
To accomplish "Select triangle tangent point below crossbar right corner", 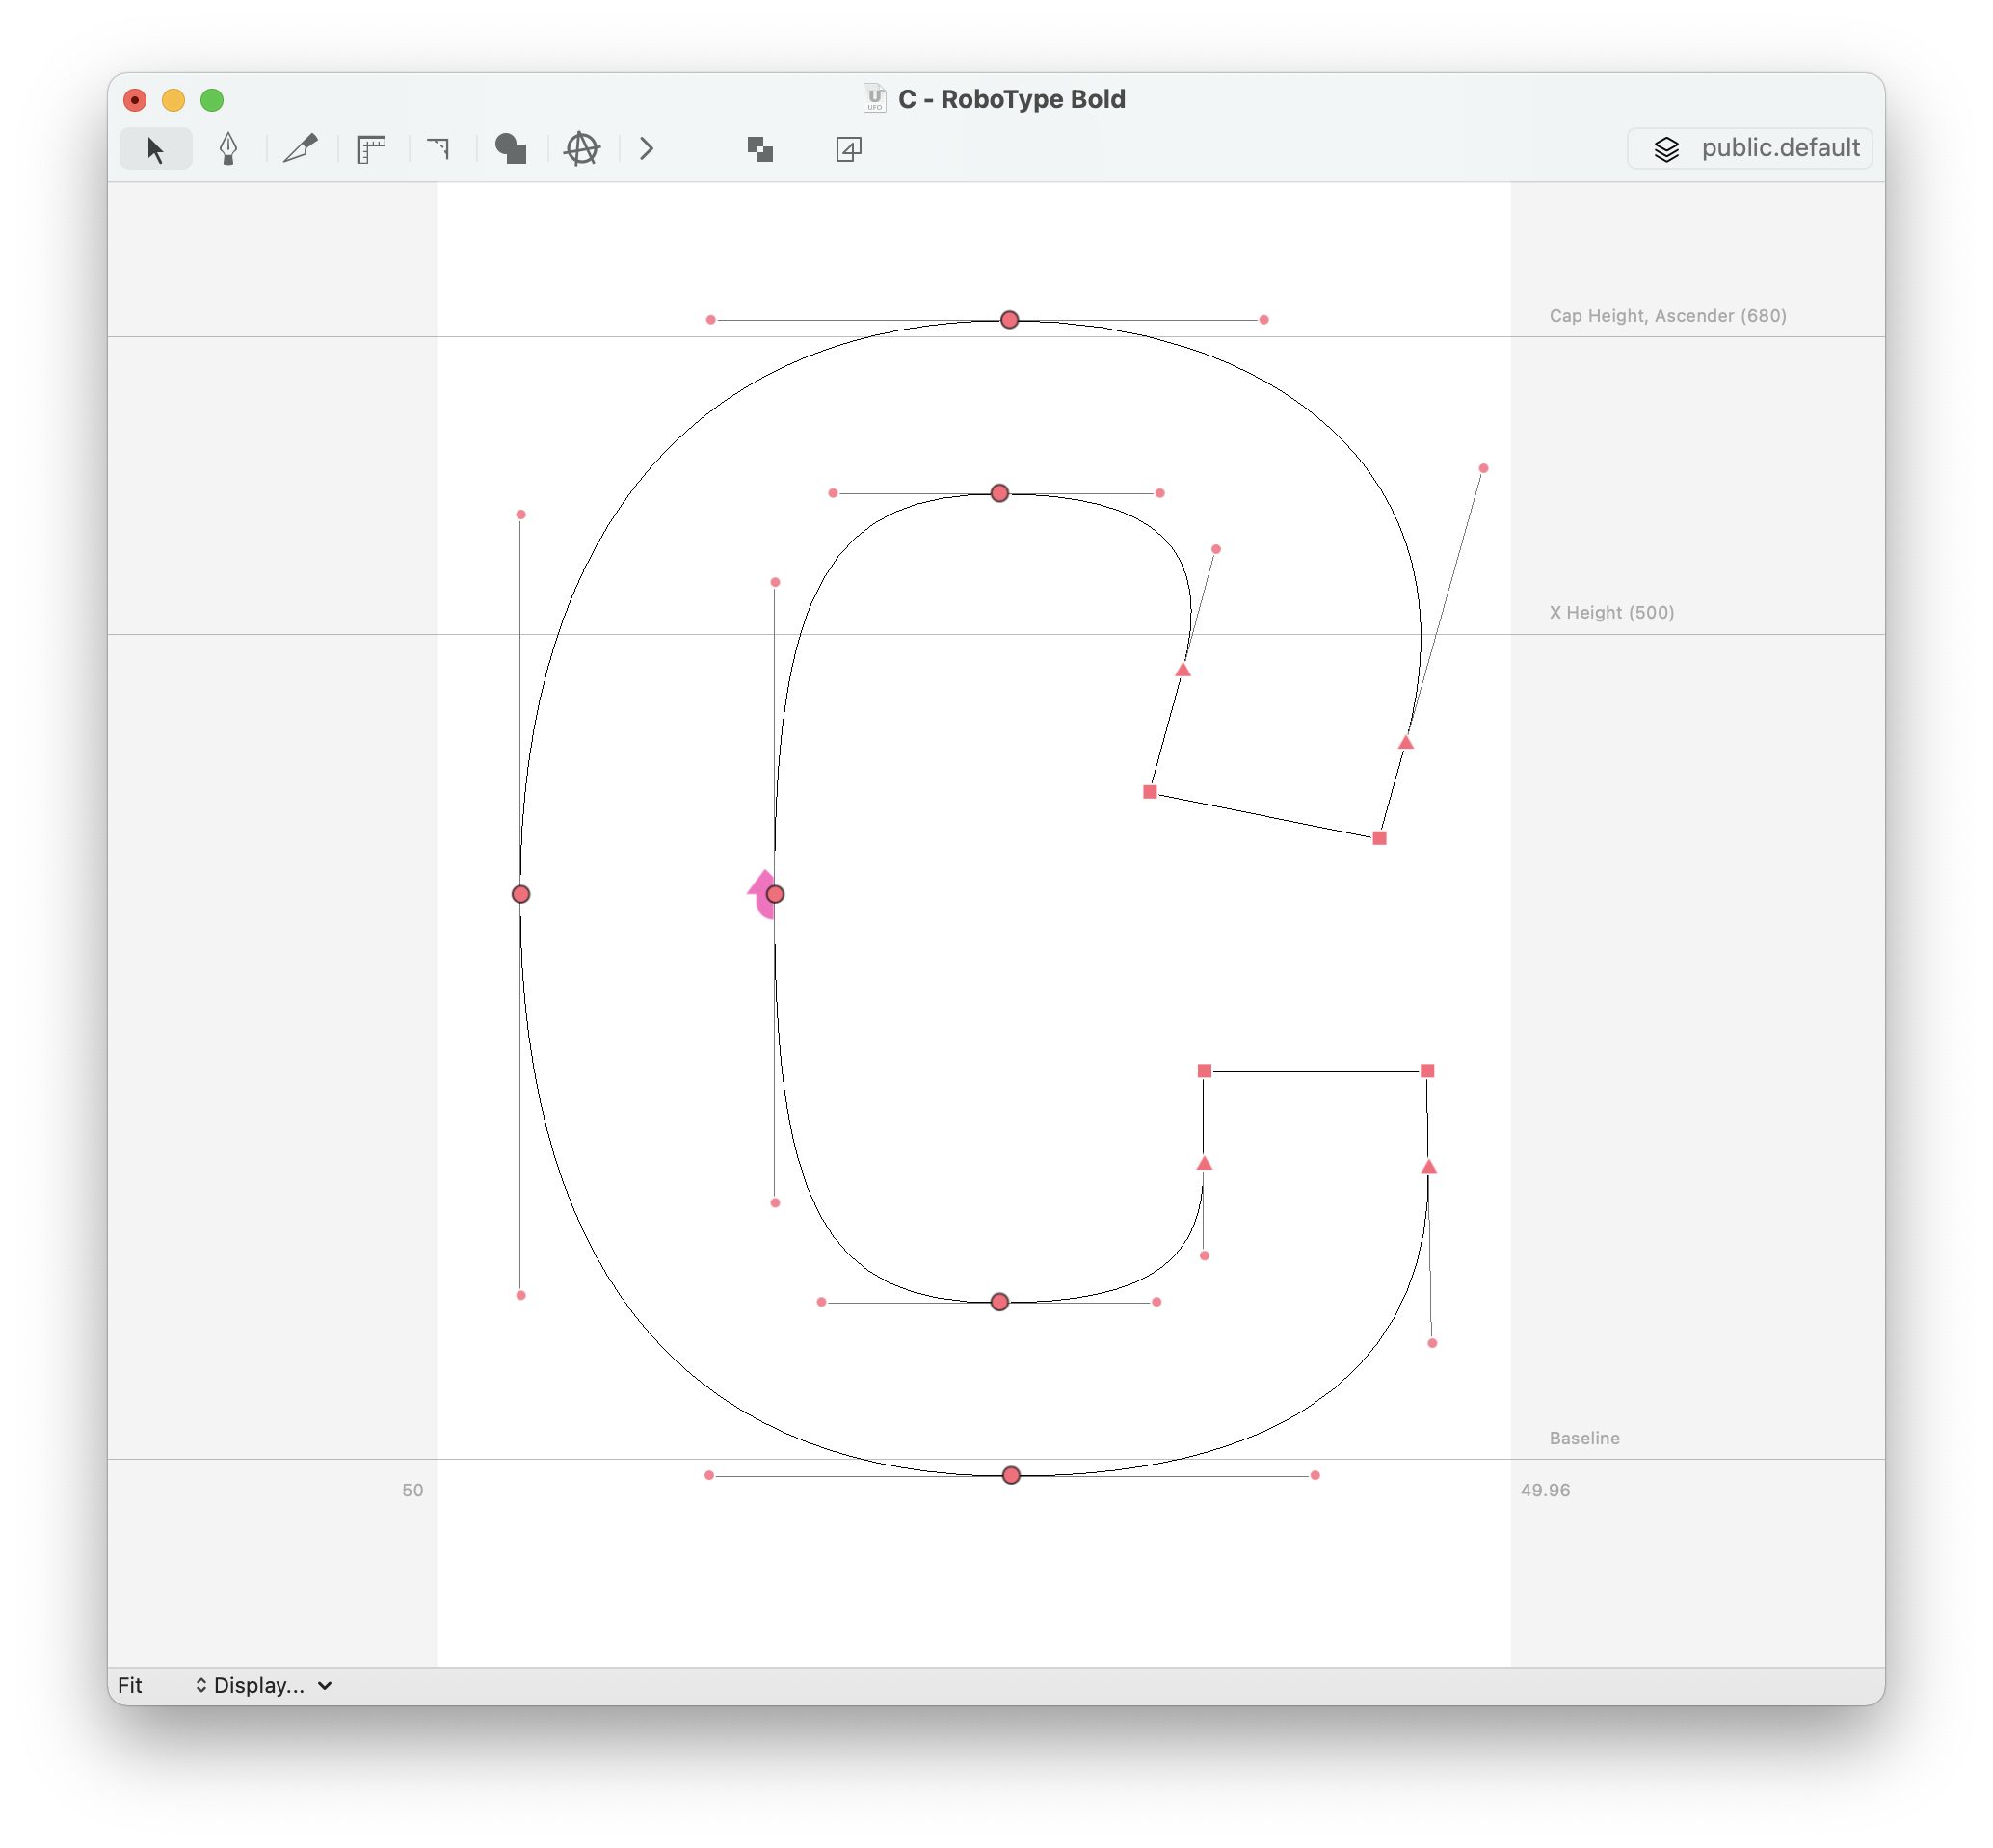I will pos(1428,1166).
